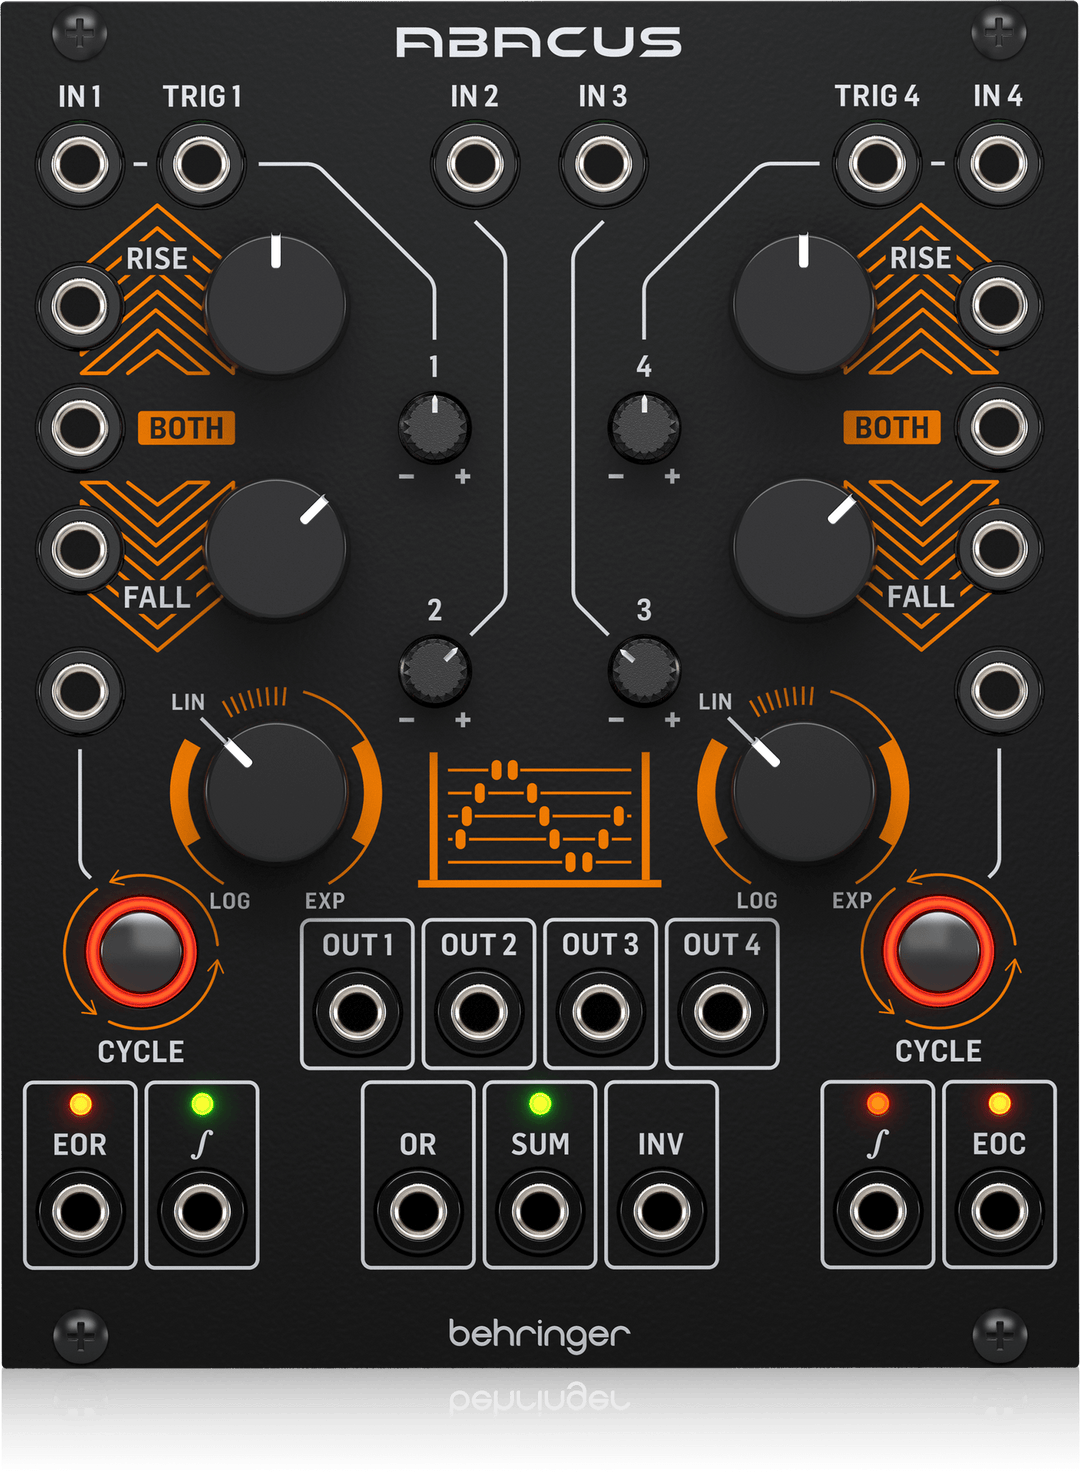The height and width of the screenshot is (1474, 1080).
Task: Click the SUM label text
Action: click(540, 1144)
